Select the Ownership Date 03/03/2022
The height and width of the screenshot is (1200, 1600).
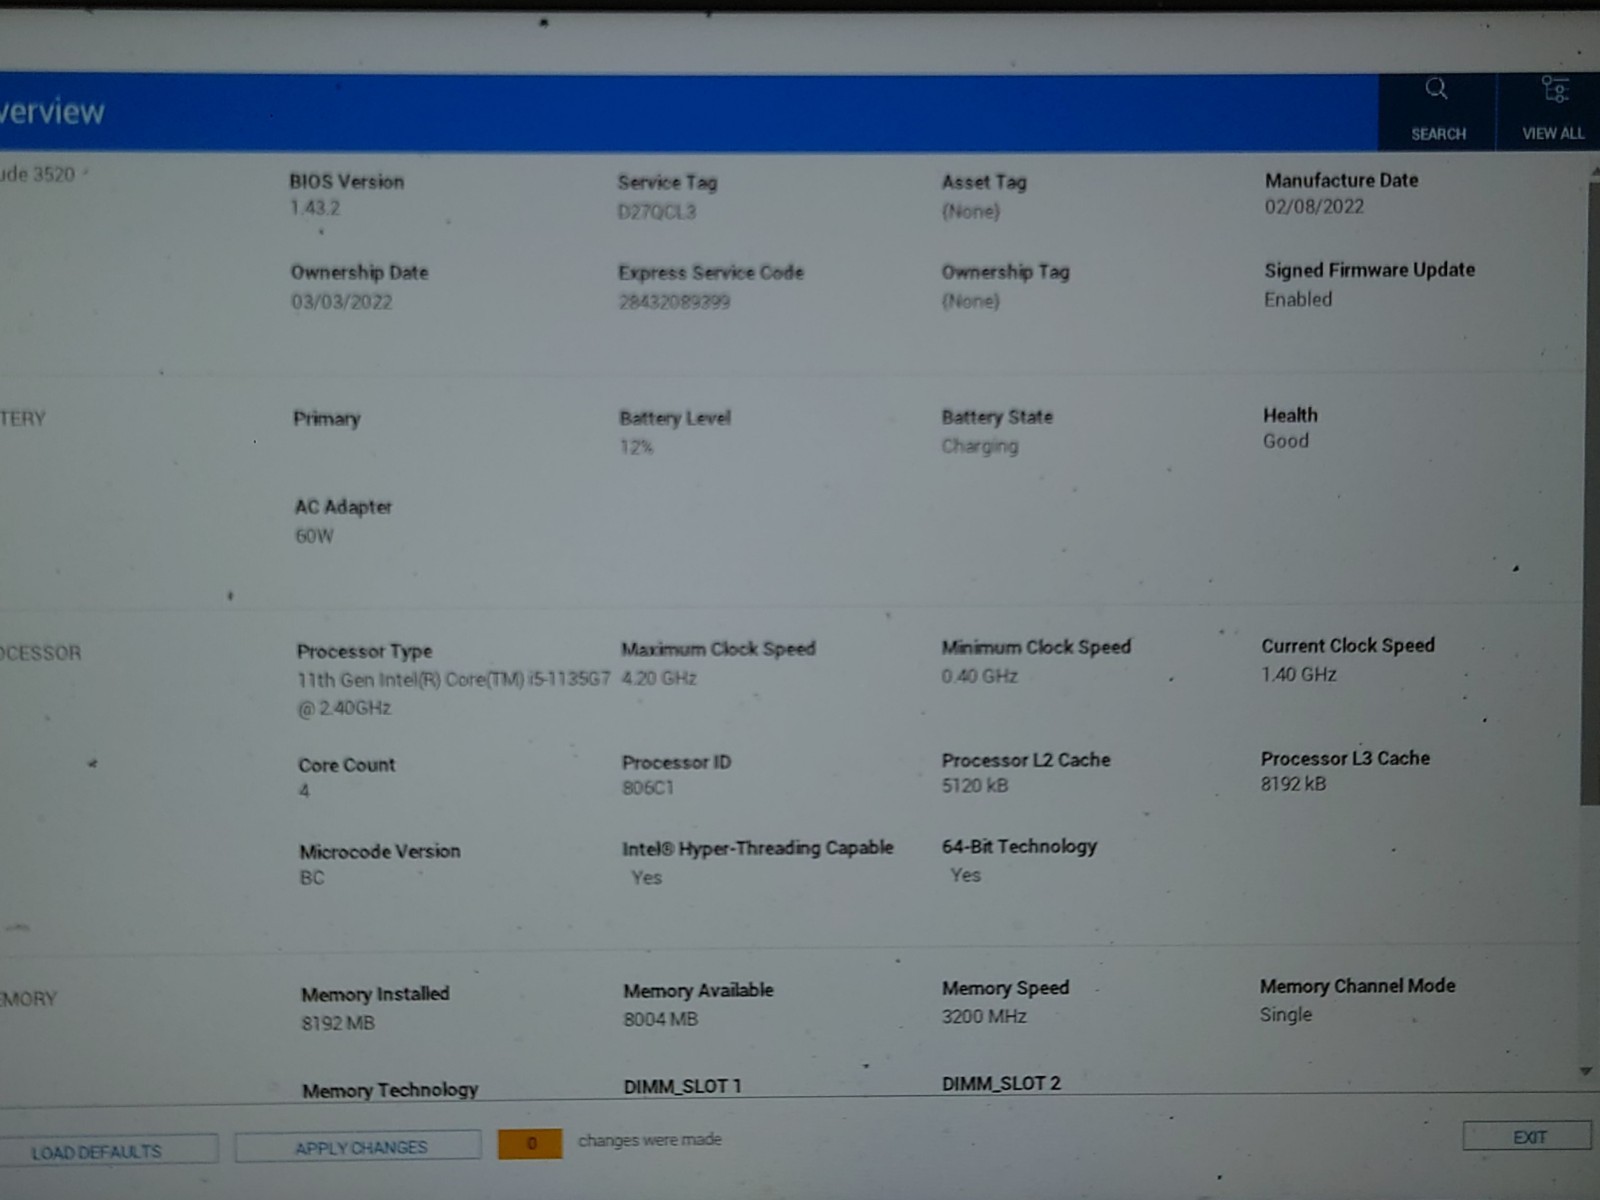pos(341,302)
